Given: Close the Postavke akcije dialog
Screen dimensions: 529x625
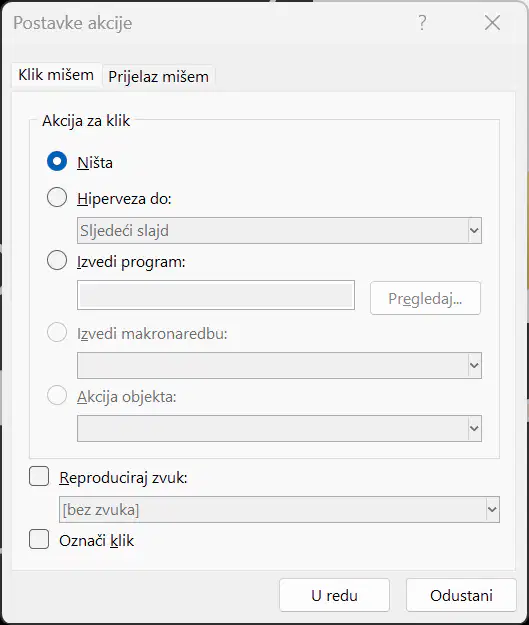Looking at the screenshot, I should click(492, 23).
